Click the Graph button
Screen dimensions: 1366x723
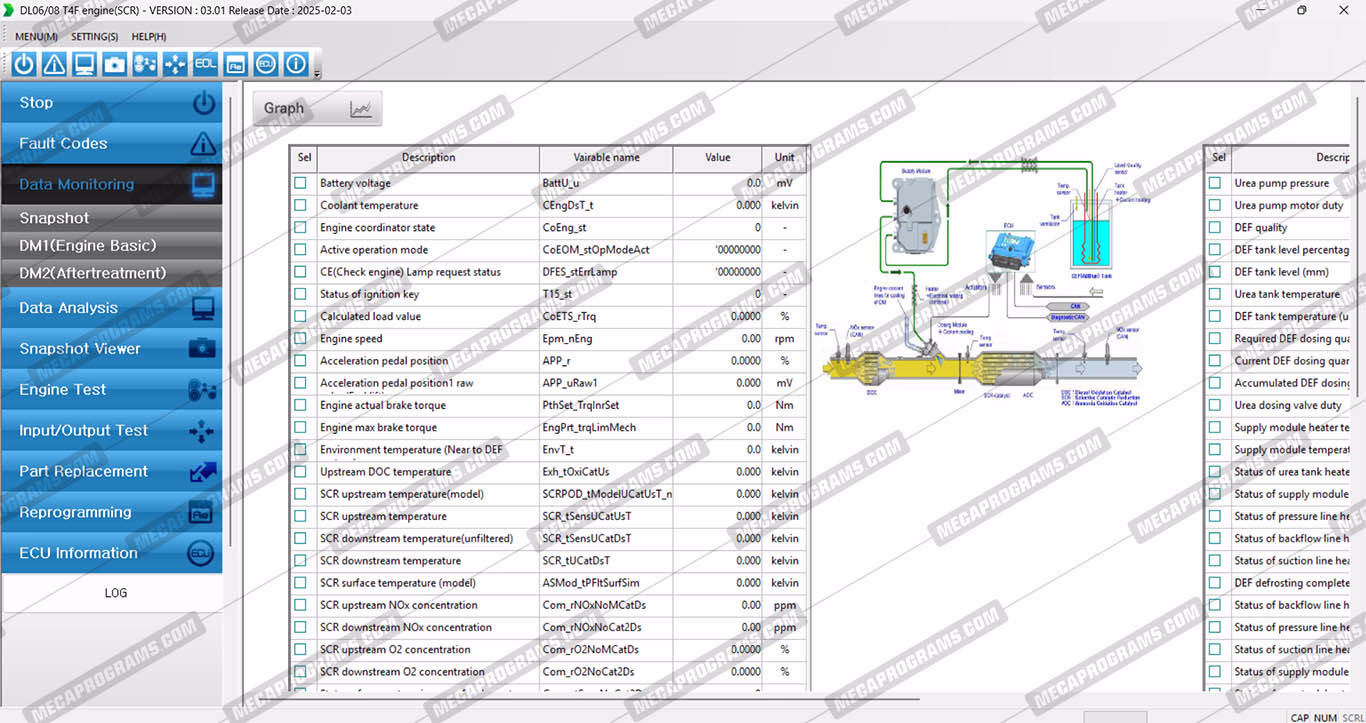click(317, 109)
